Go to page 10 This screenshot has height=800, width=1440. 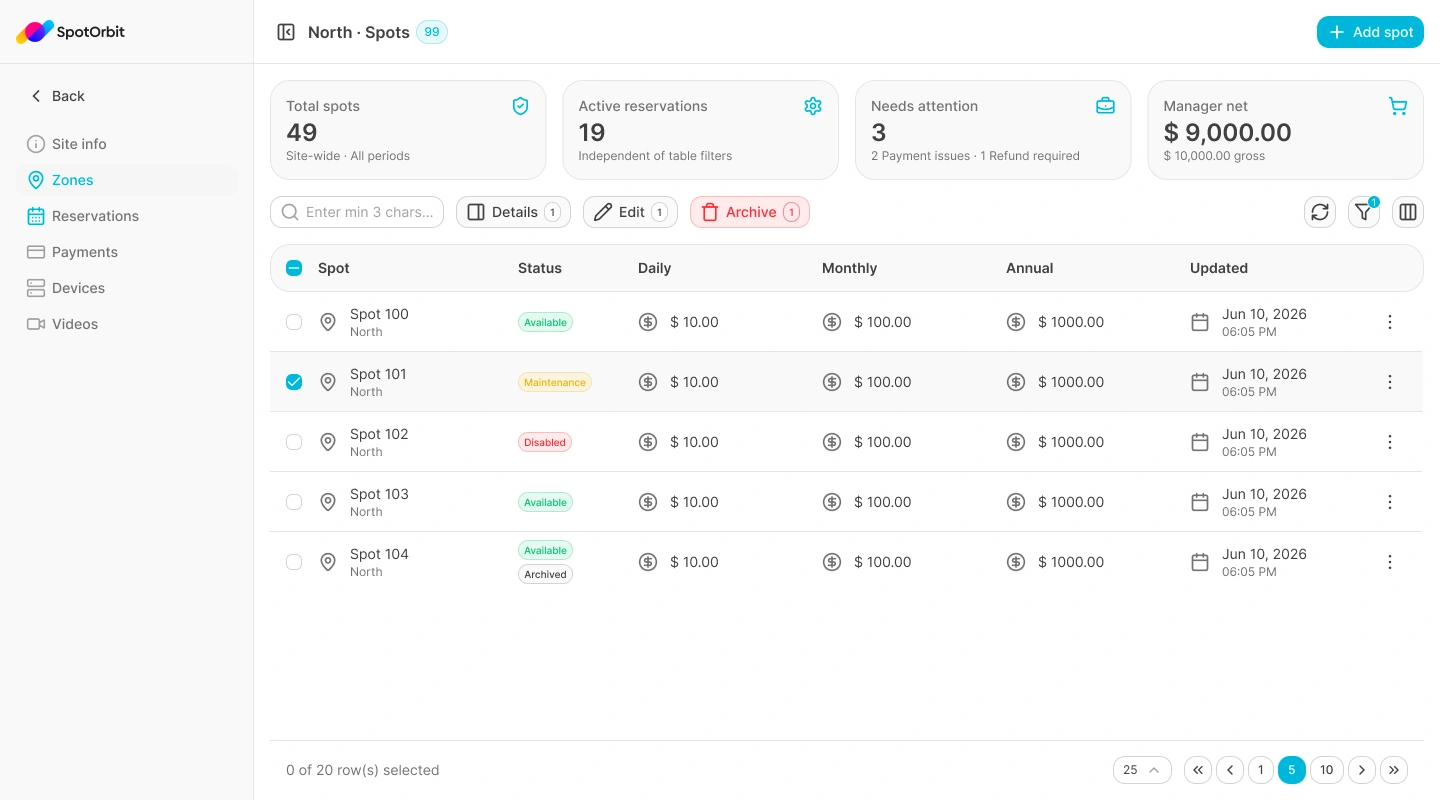[x=1326, y=770]
